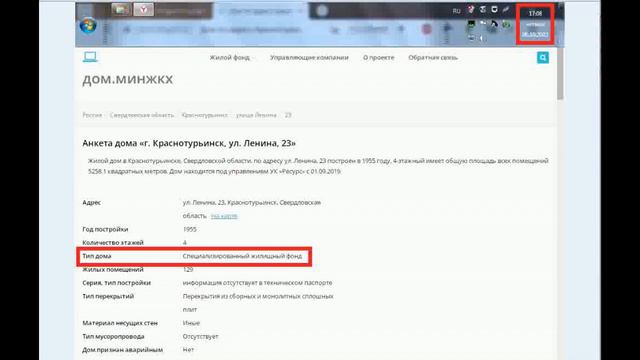Select the active browser tab
640x360 pixels.
[260, 11]
